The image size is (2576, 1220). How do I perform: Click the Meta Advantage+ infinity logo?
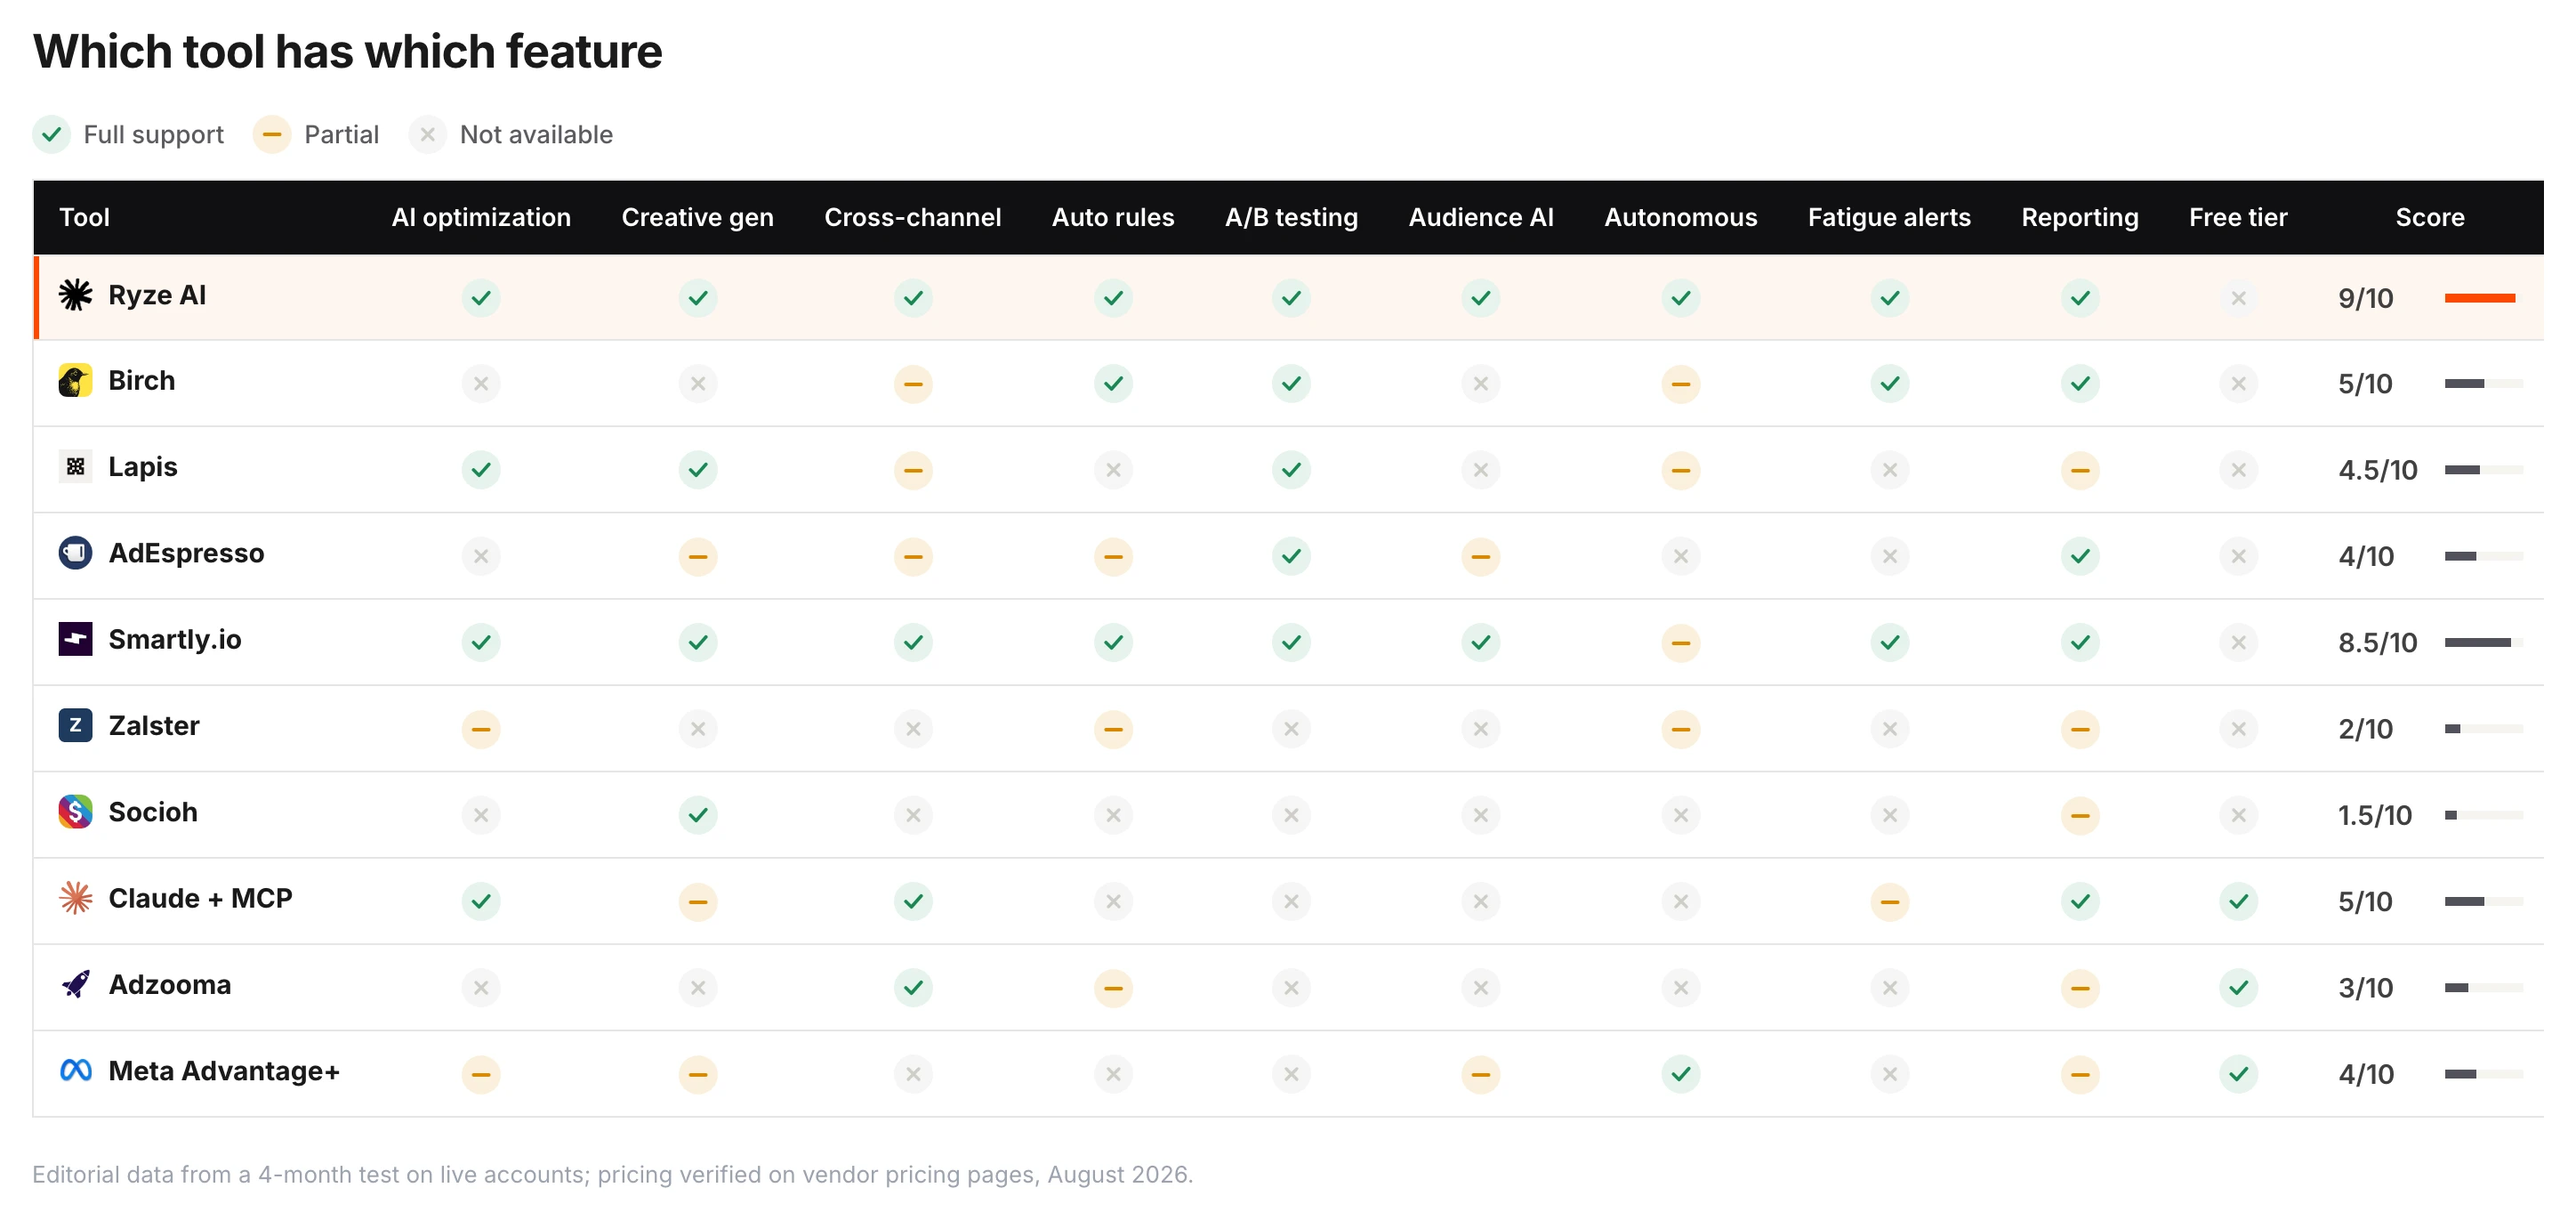click(x=75, y=1071)
